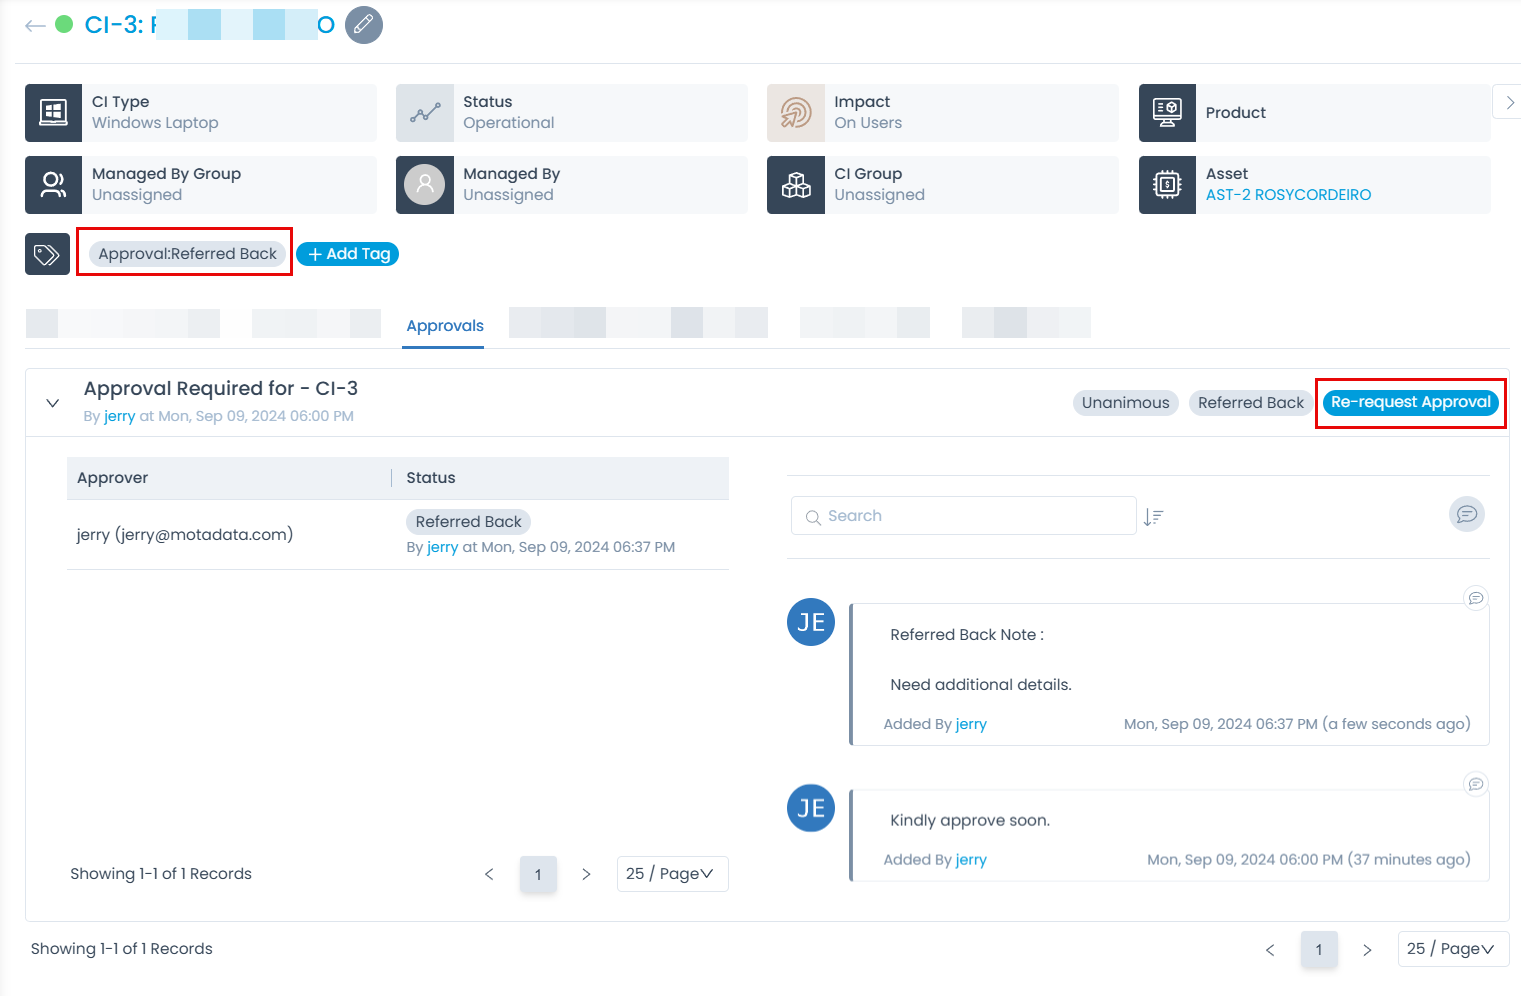Click the back arrow at top left
The image size is (1521, 996).
tap(36, 26)
